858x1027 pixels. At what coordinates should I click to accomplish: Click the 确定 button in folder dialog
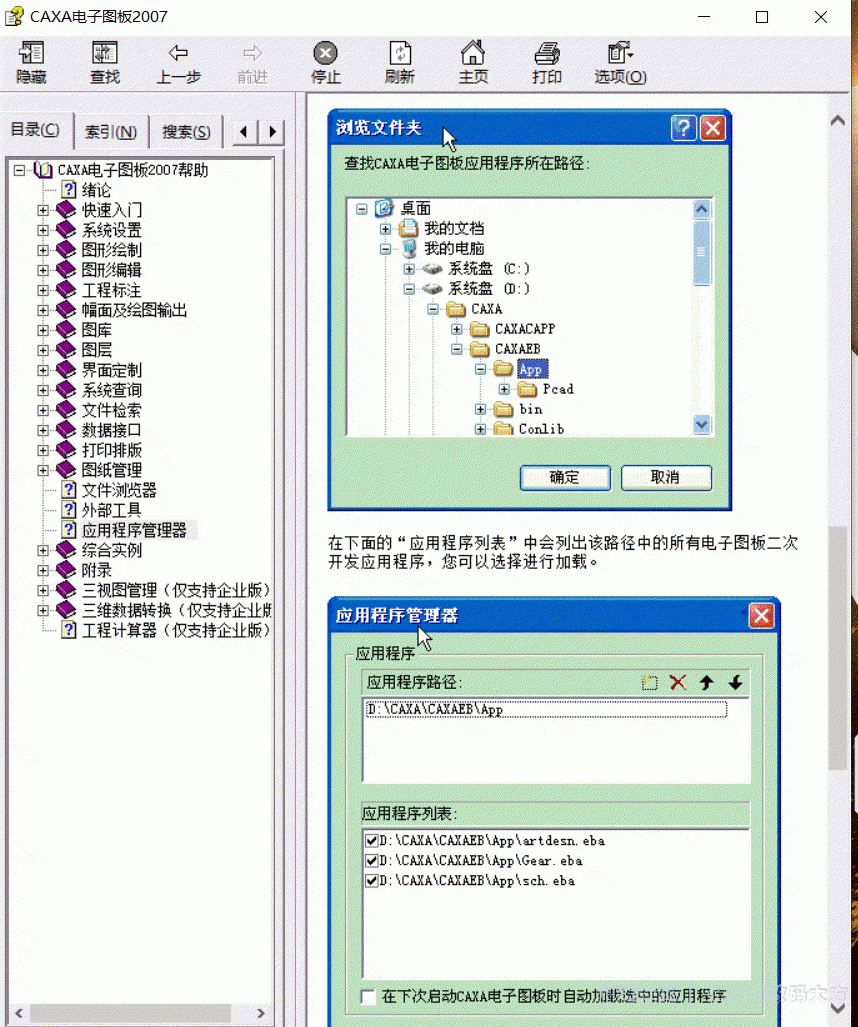pyautogui.click(x=565, y=477)
